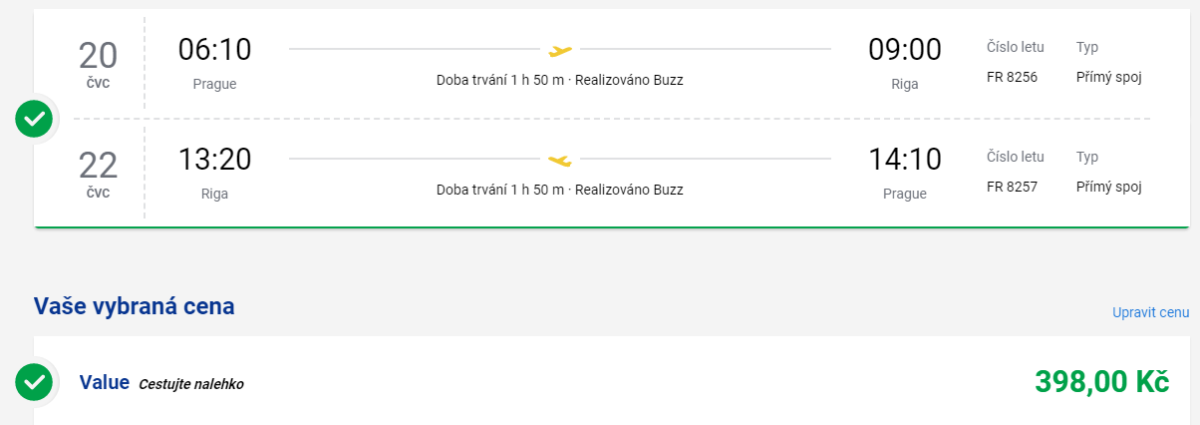This screenshot has height=425, width=1200.
Task: Click the 06:10 Prague departure time
Action: [215, 50]
